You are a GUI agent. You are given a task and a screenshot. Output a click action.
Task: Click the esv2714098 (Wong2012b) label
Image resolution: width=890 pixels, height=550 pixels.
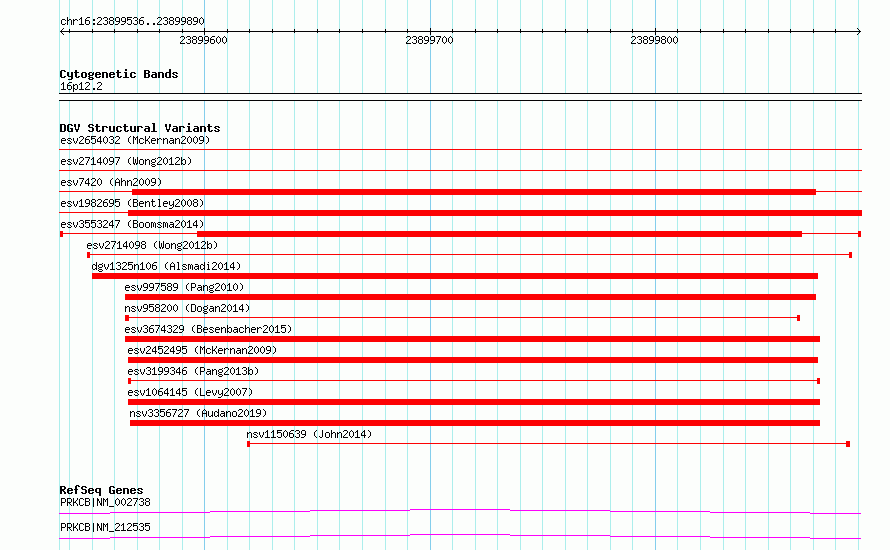(x=152, y=245)
